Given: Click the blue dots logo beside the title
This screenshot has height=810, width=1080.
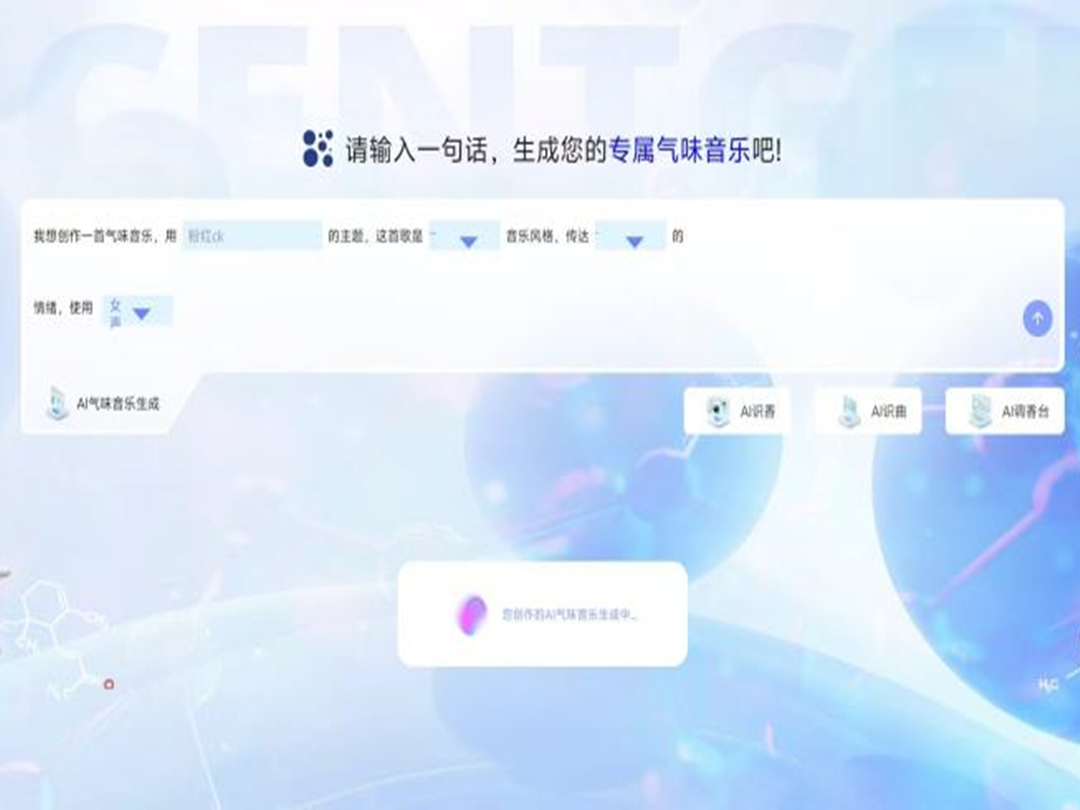Looking at the screenshot, I should (x=317, y=148).
